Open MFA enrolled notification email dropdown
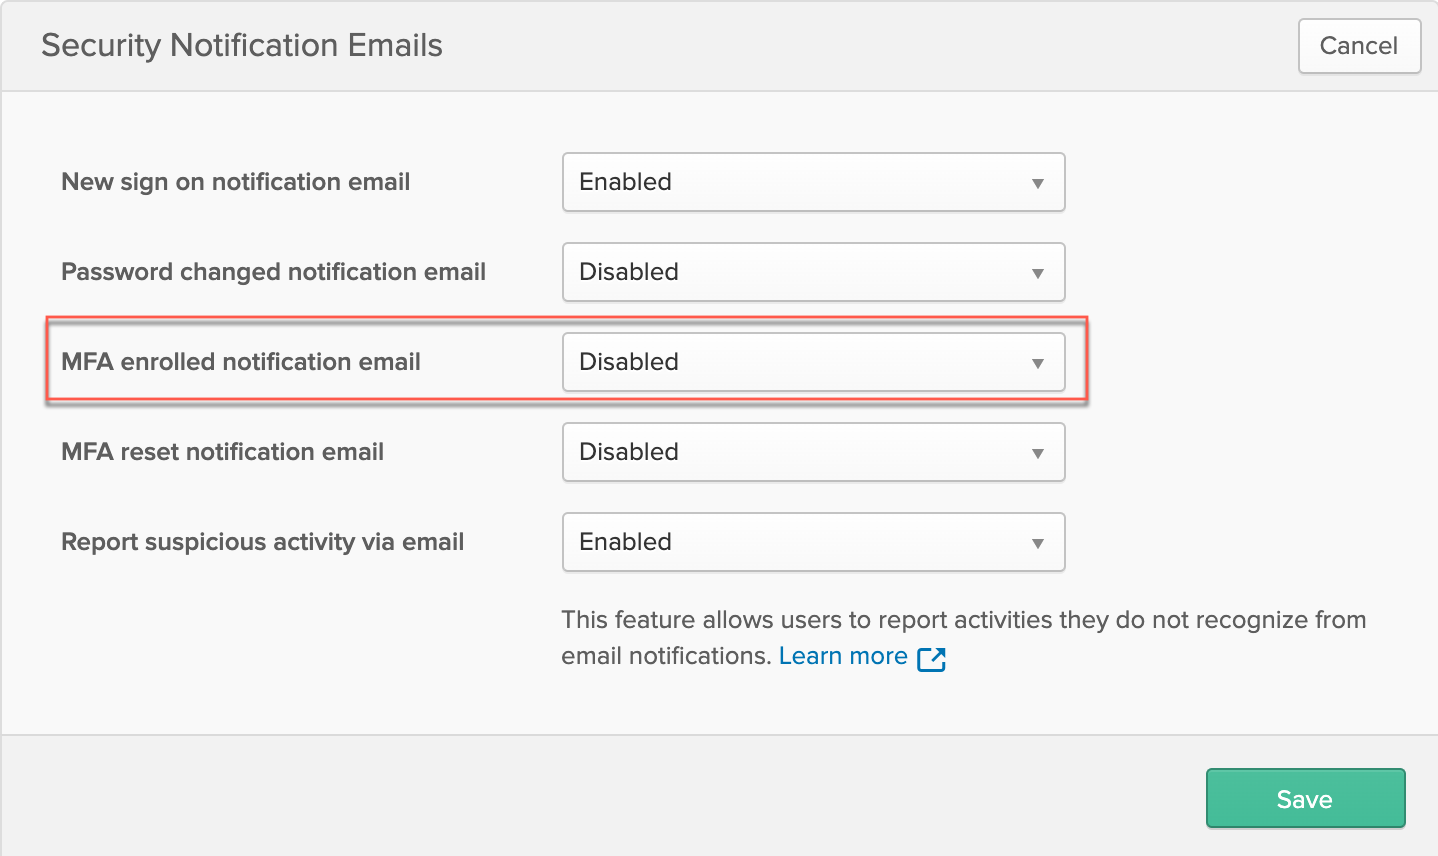The image size is (1438, 856). pyautogui.click(x=814, y=362)
